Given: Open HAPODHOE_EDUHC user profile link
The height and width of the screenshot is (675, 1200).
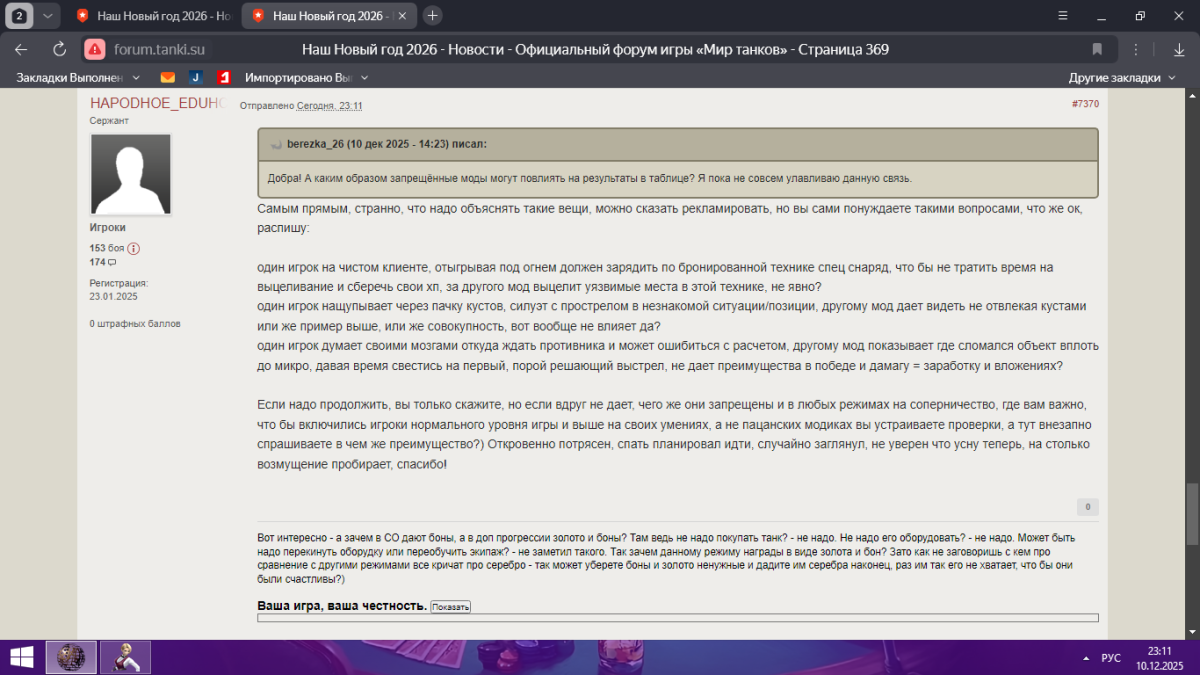Looking at the screenshot, I should pos(158,103).
